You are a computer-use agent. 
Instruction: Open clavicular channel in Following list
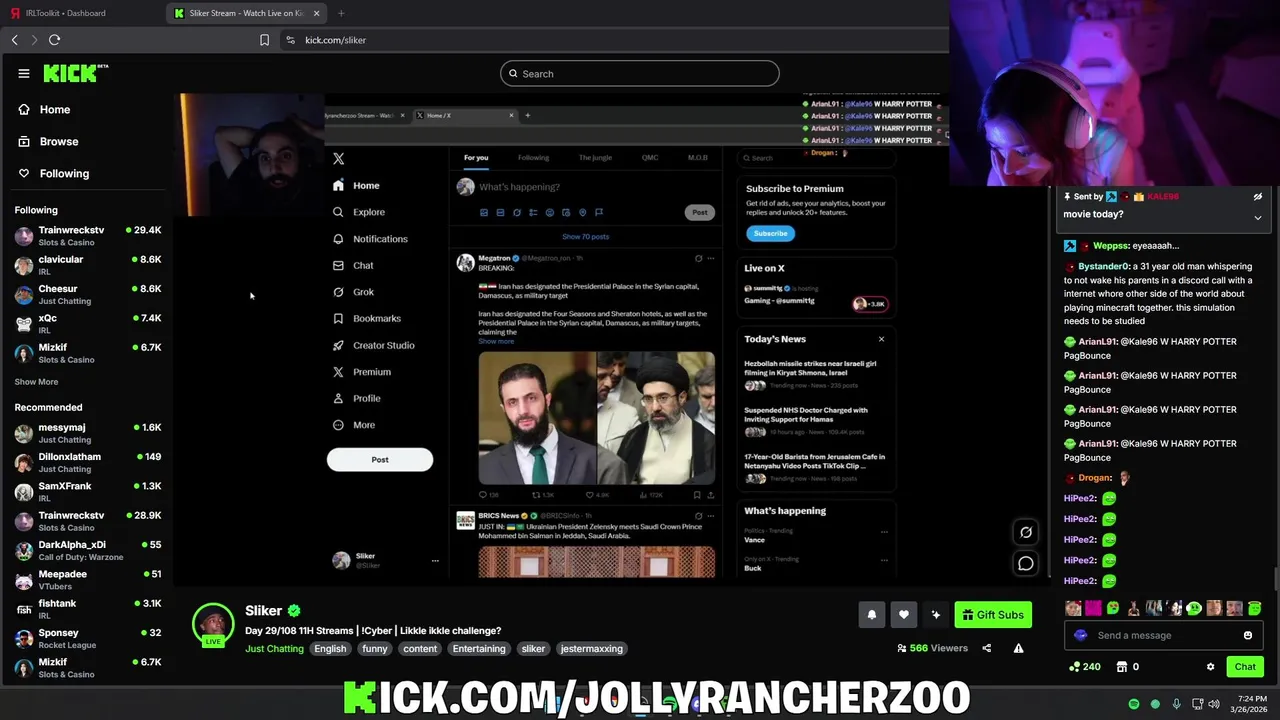click(x=88, y=265)
